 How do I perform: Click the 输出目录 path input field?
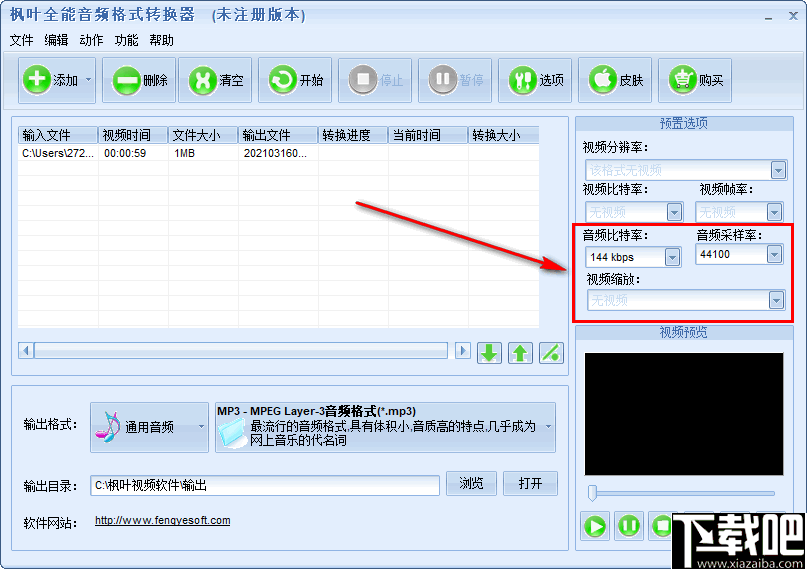tap(265, 485)
